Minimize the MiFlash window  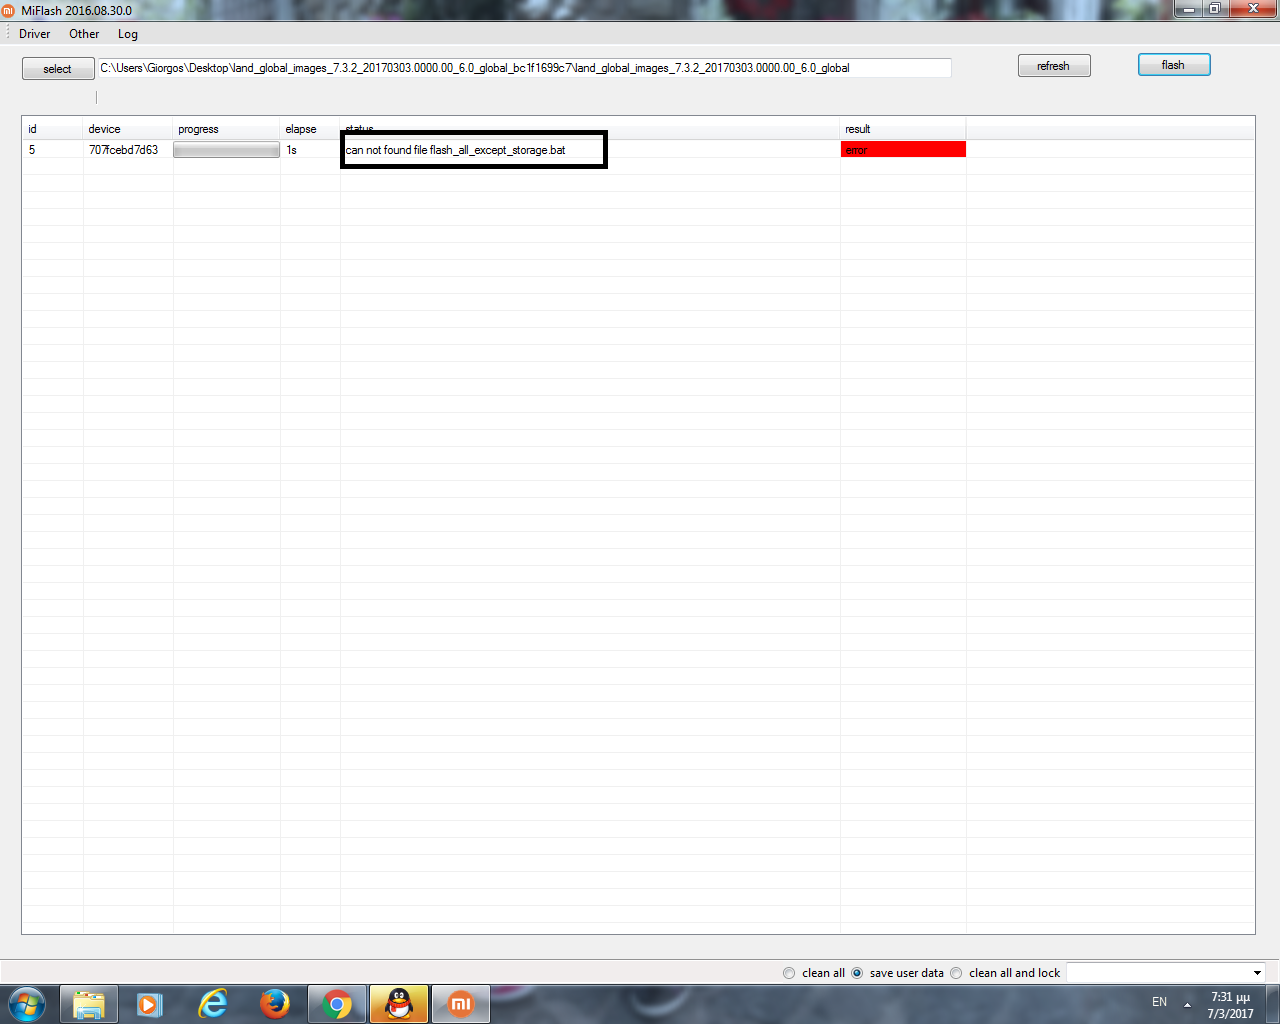point(1188,9)
